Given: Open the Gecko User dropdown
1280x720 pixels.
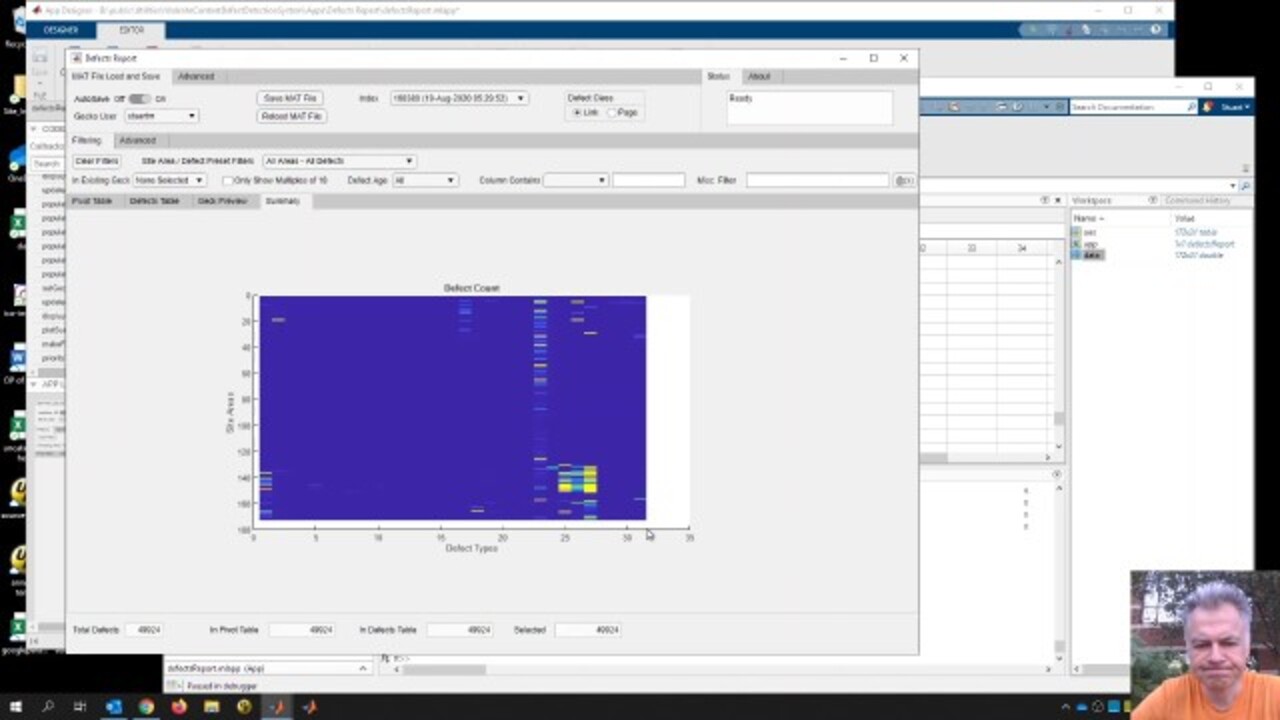Looking at the screenshot, I should tap(161, 116).
